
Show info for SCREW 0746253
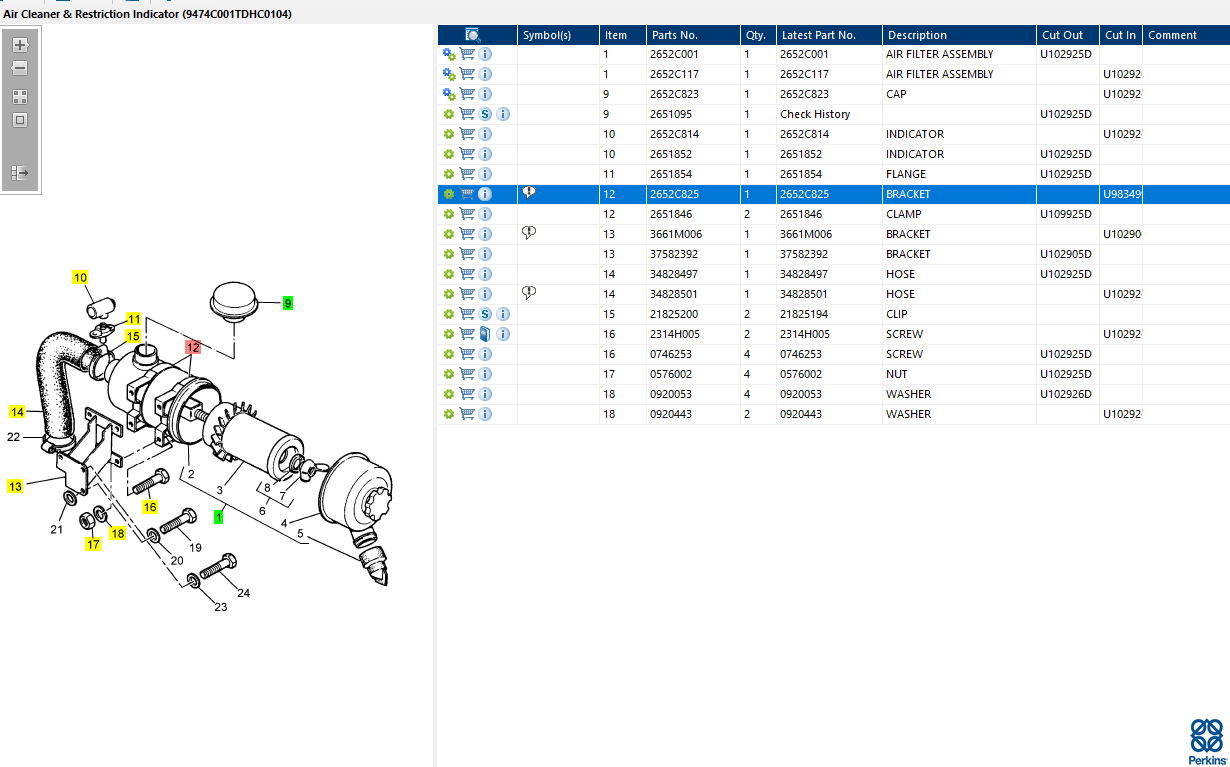pyautogui.click(x=485, y=354)
